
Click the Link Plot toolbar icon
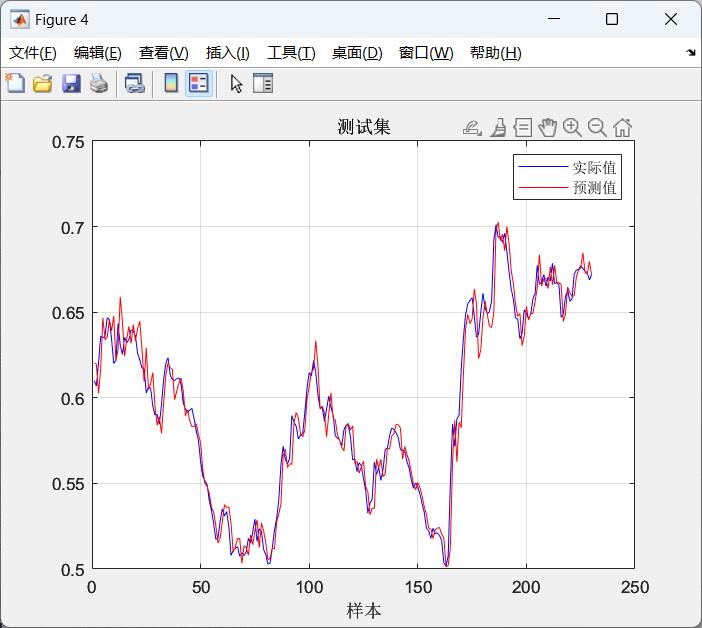pos(134,84)
